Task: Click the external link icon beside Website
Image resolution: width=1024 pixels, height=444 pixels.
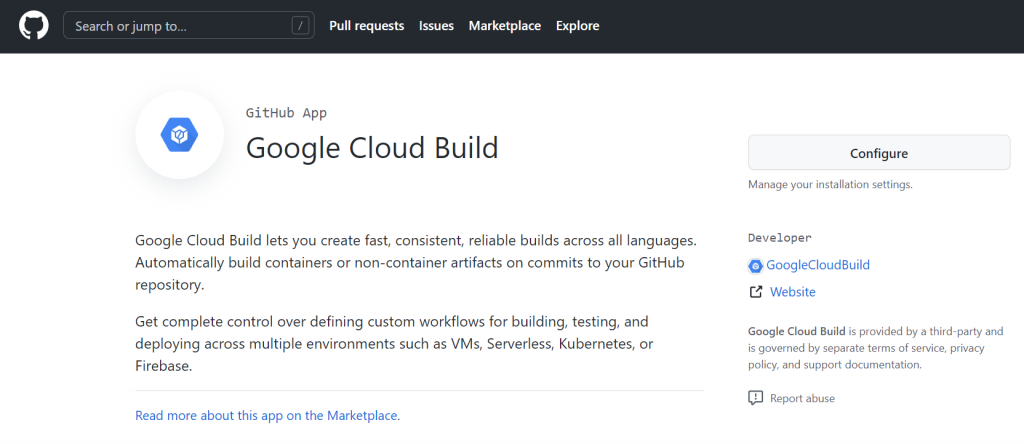Action: click(x=756, y=292)
